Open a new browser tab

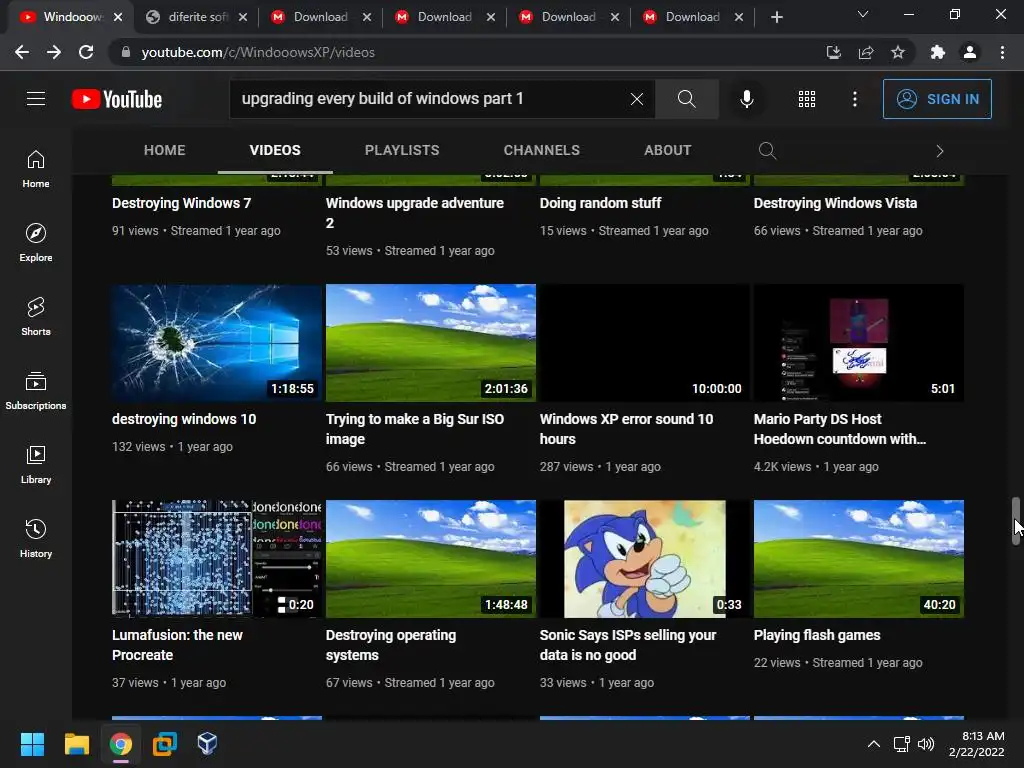[776, 17]
